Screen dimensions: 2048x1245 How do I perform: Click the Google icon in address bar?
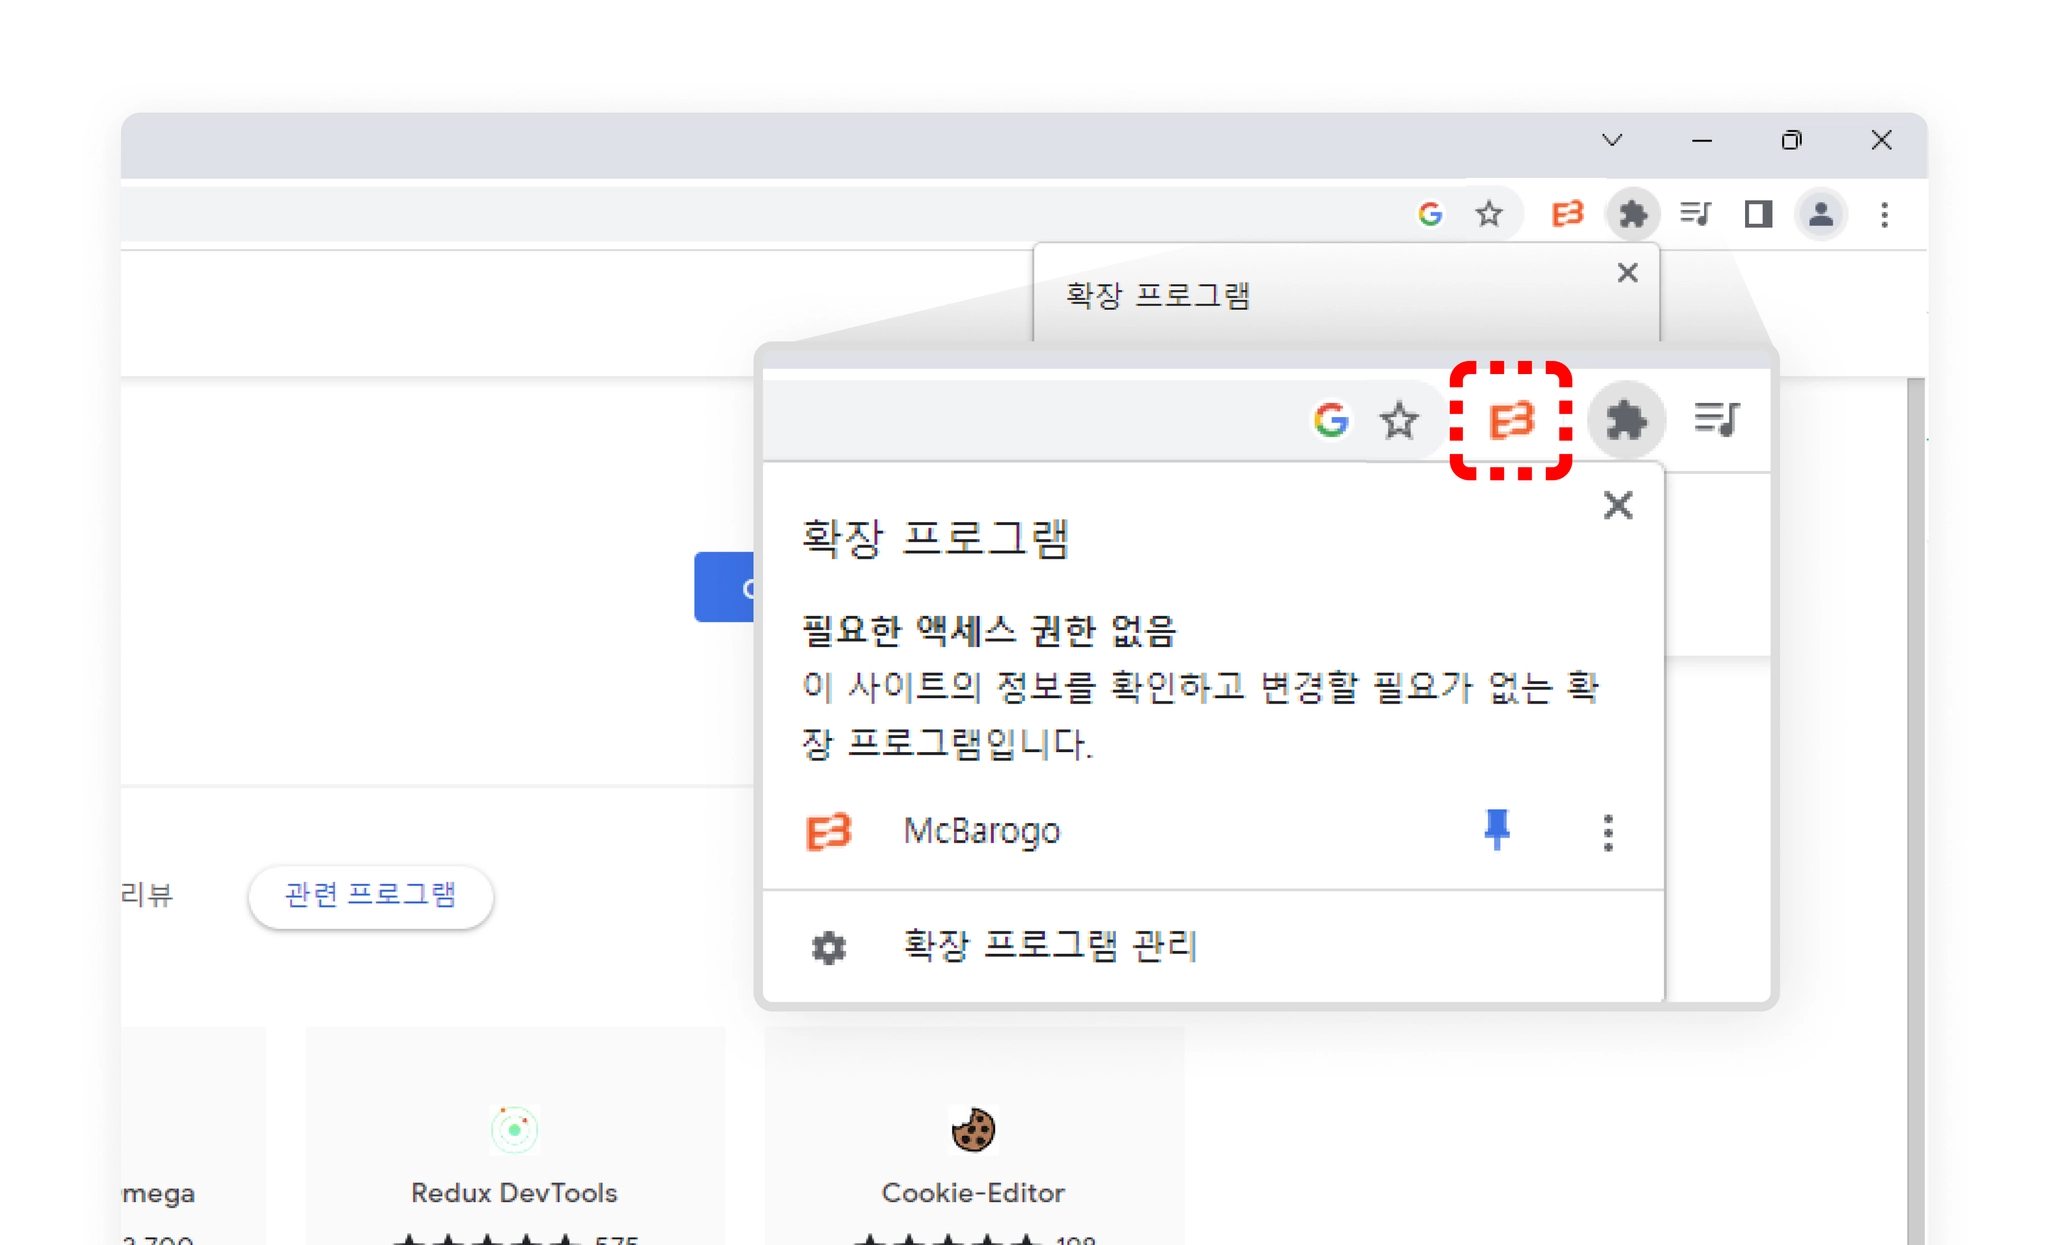click(x=1430, y=214)
